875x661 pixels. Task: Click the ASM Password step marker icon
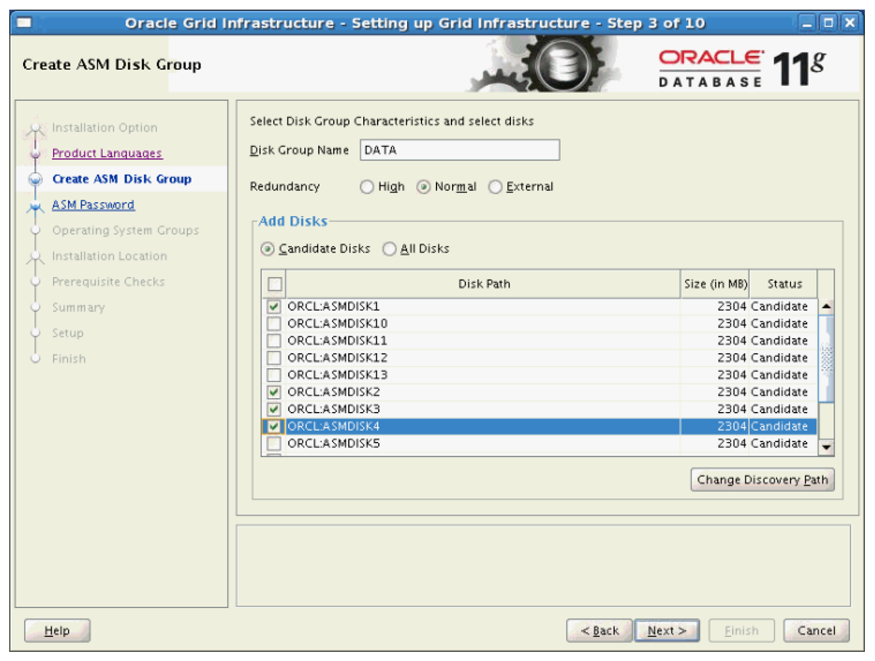36,206
